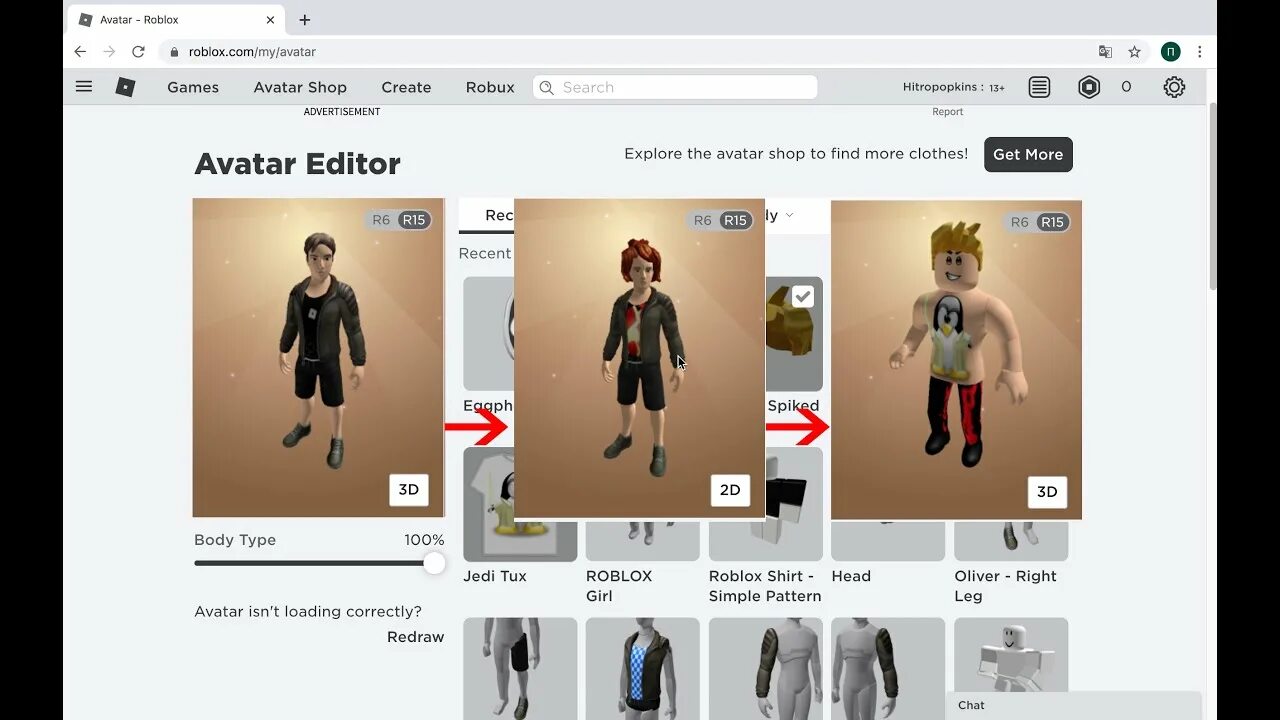Click the Robux balance showing 0

tap(1126, 87)
